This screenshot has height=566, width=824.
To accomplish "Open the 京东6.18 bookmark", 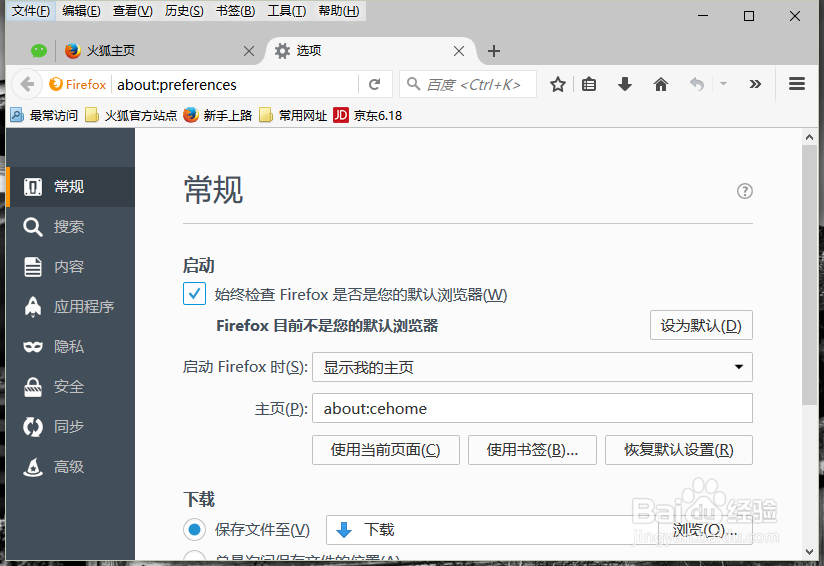I will (368, 115).
